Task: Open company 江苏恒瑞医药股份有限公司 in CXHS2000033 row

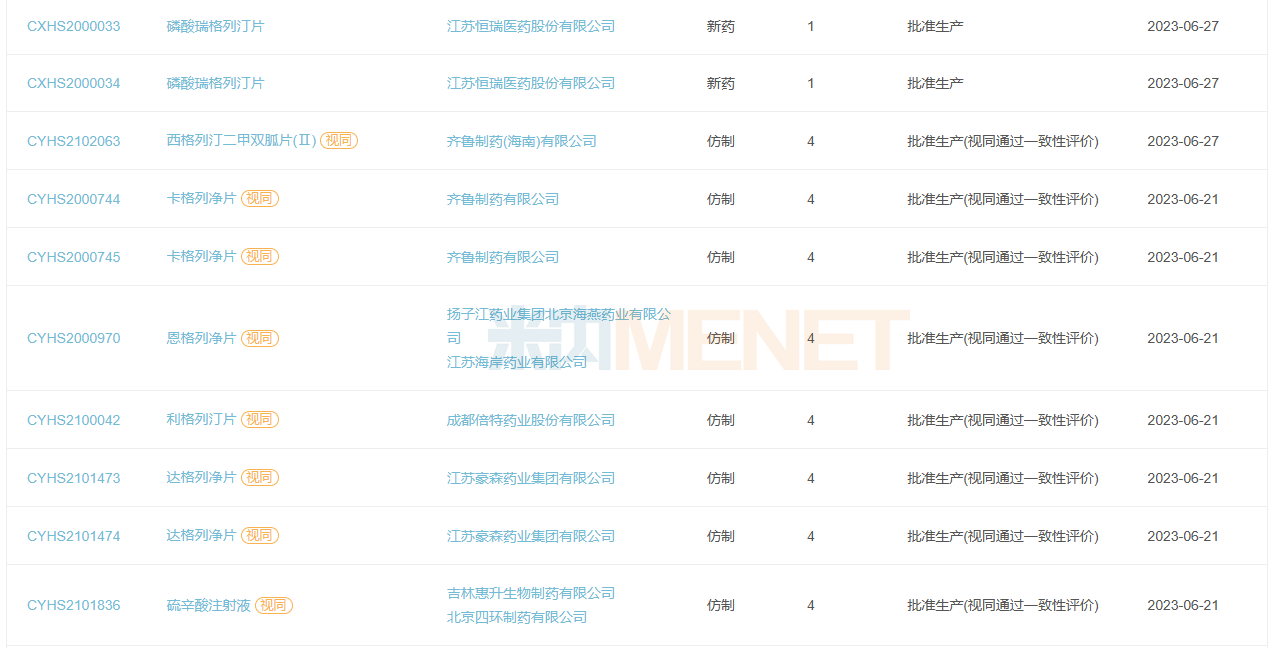Action: (x=531, y=26)
